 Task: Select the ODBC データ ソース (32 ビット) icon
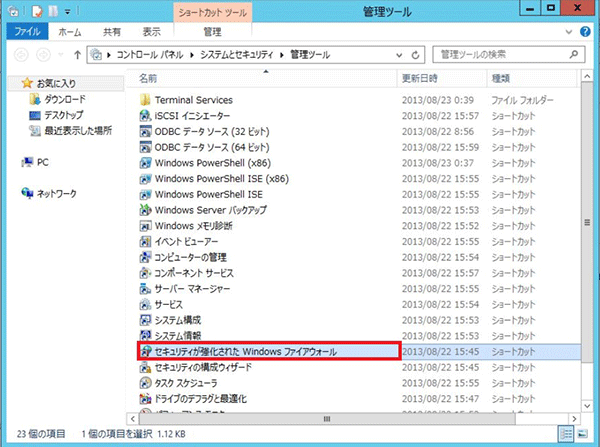pyautogui.click(x=145, y=132)
